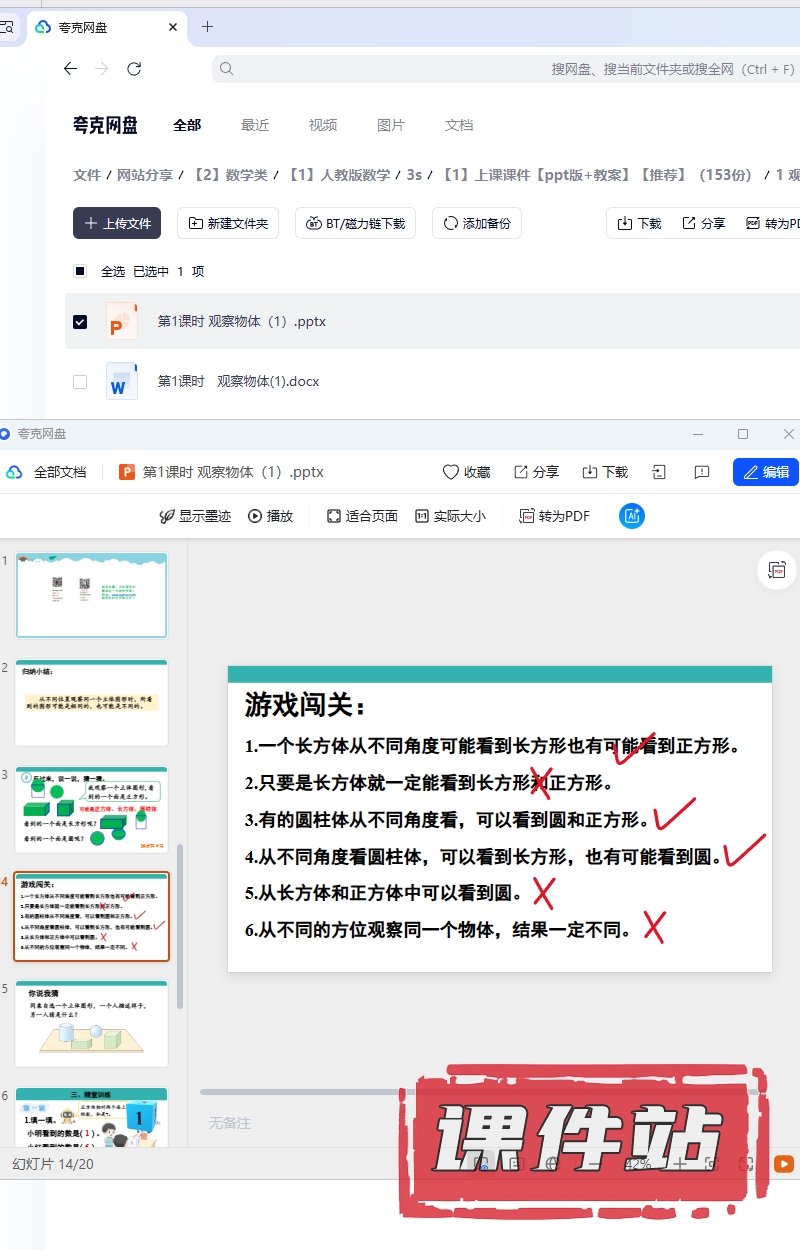Click the 收藏 heart icon
This screenshot has height=1250, width=800.
(x=466, y=472)
